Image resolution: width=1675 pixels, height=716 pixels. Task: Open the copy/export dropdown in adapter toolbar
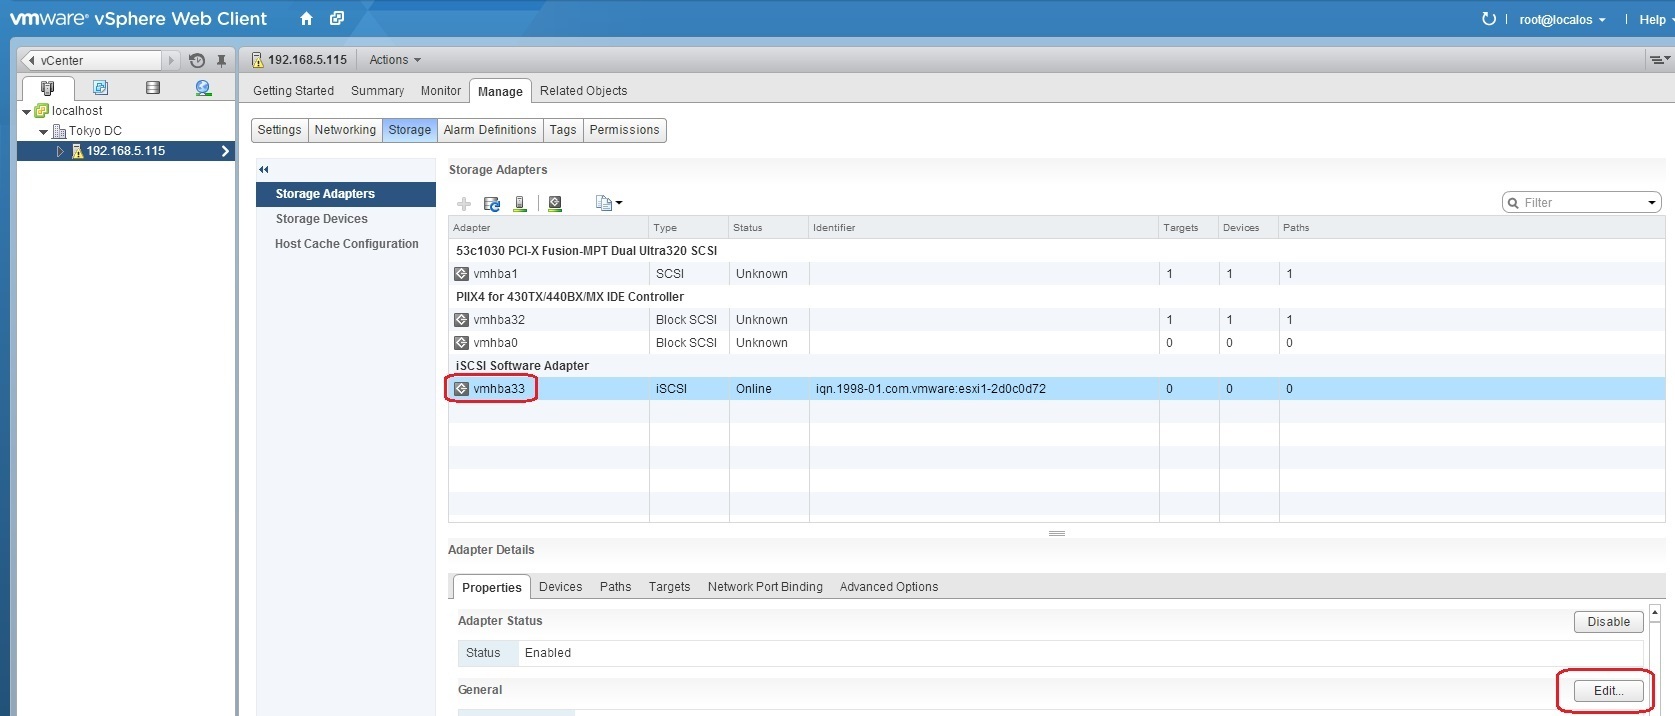click(608, 204)
